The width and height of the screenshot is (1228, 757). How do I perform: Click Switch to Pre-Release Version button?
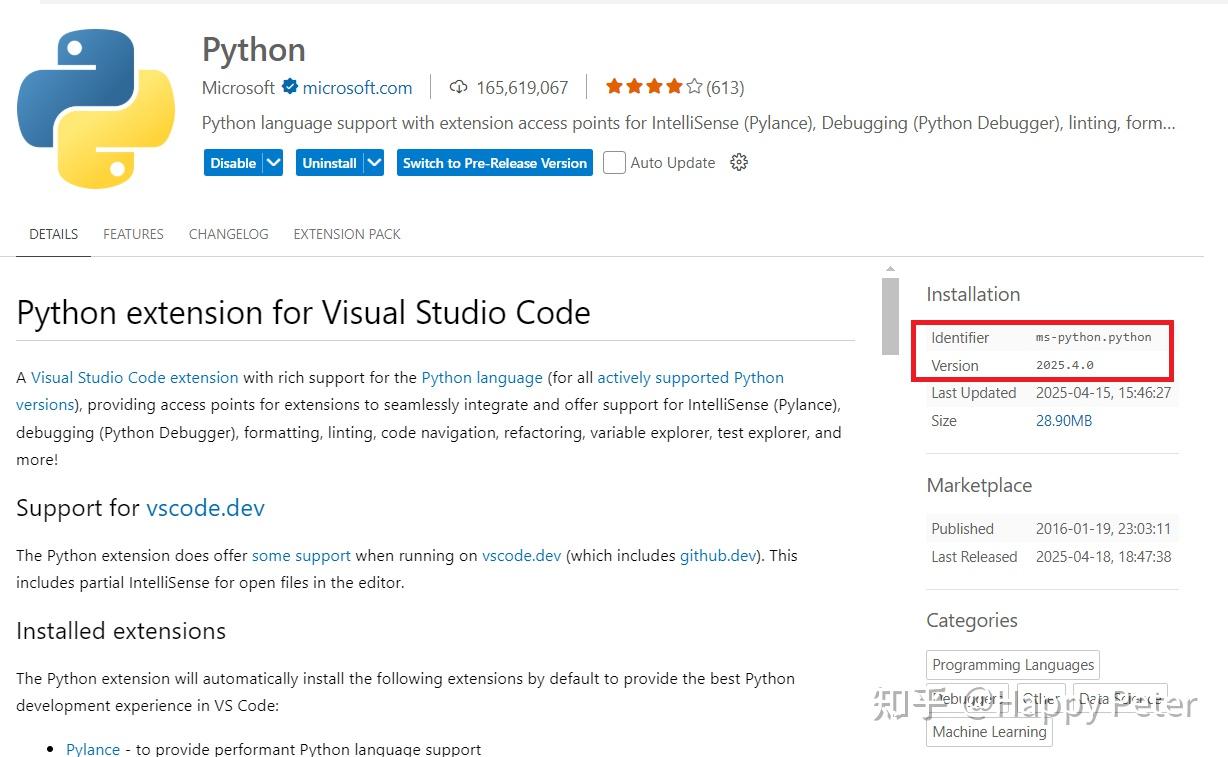click(494, 163)
